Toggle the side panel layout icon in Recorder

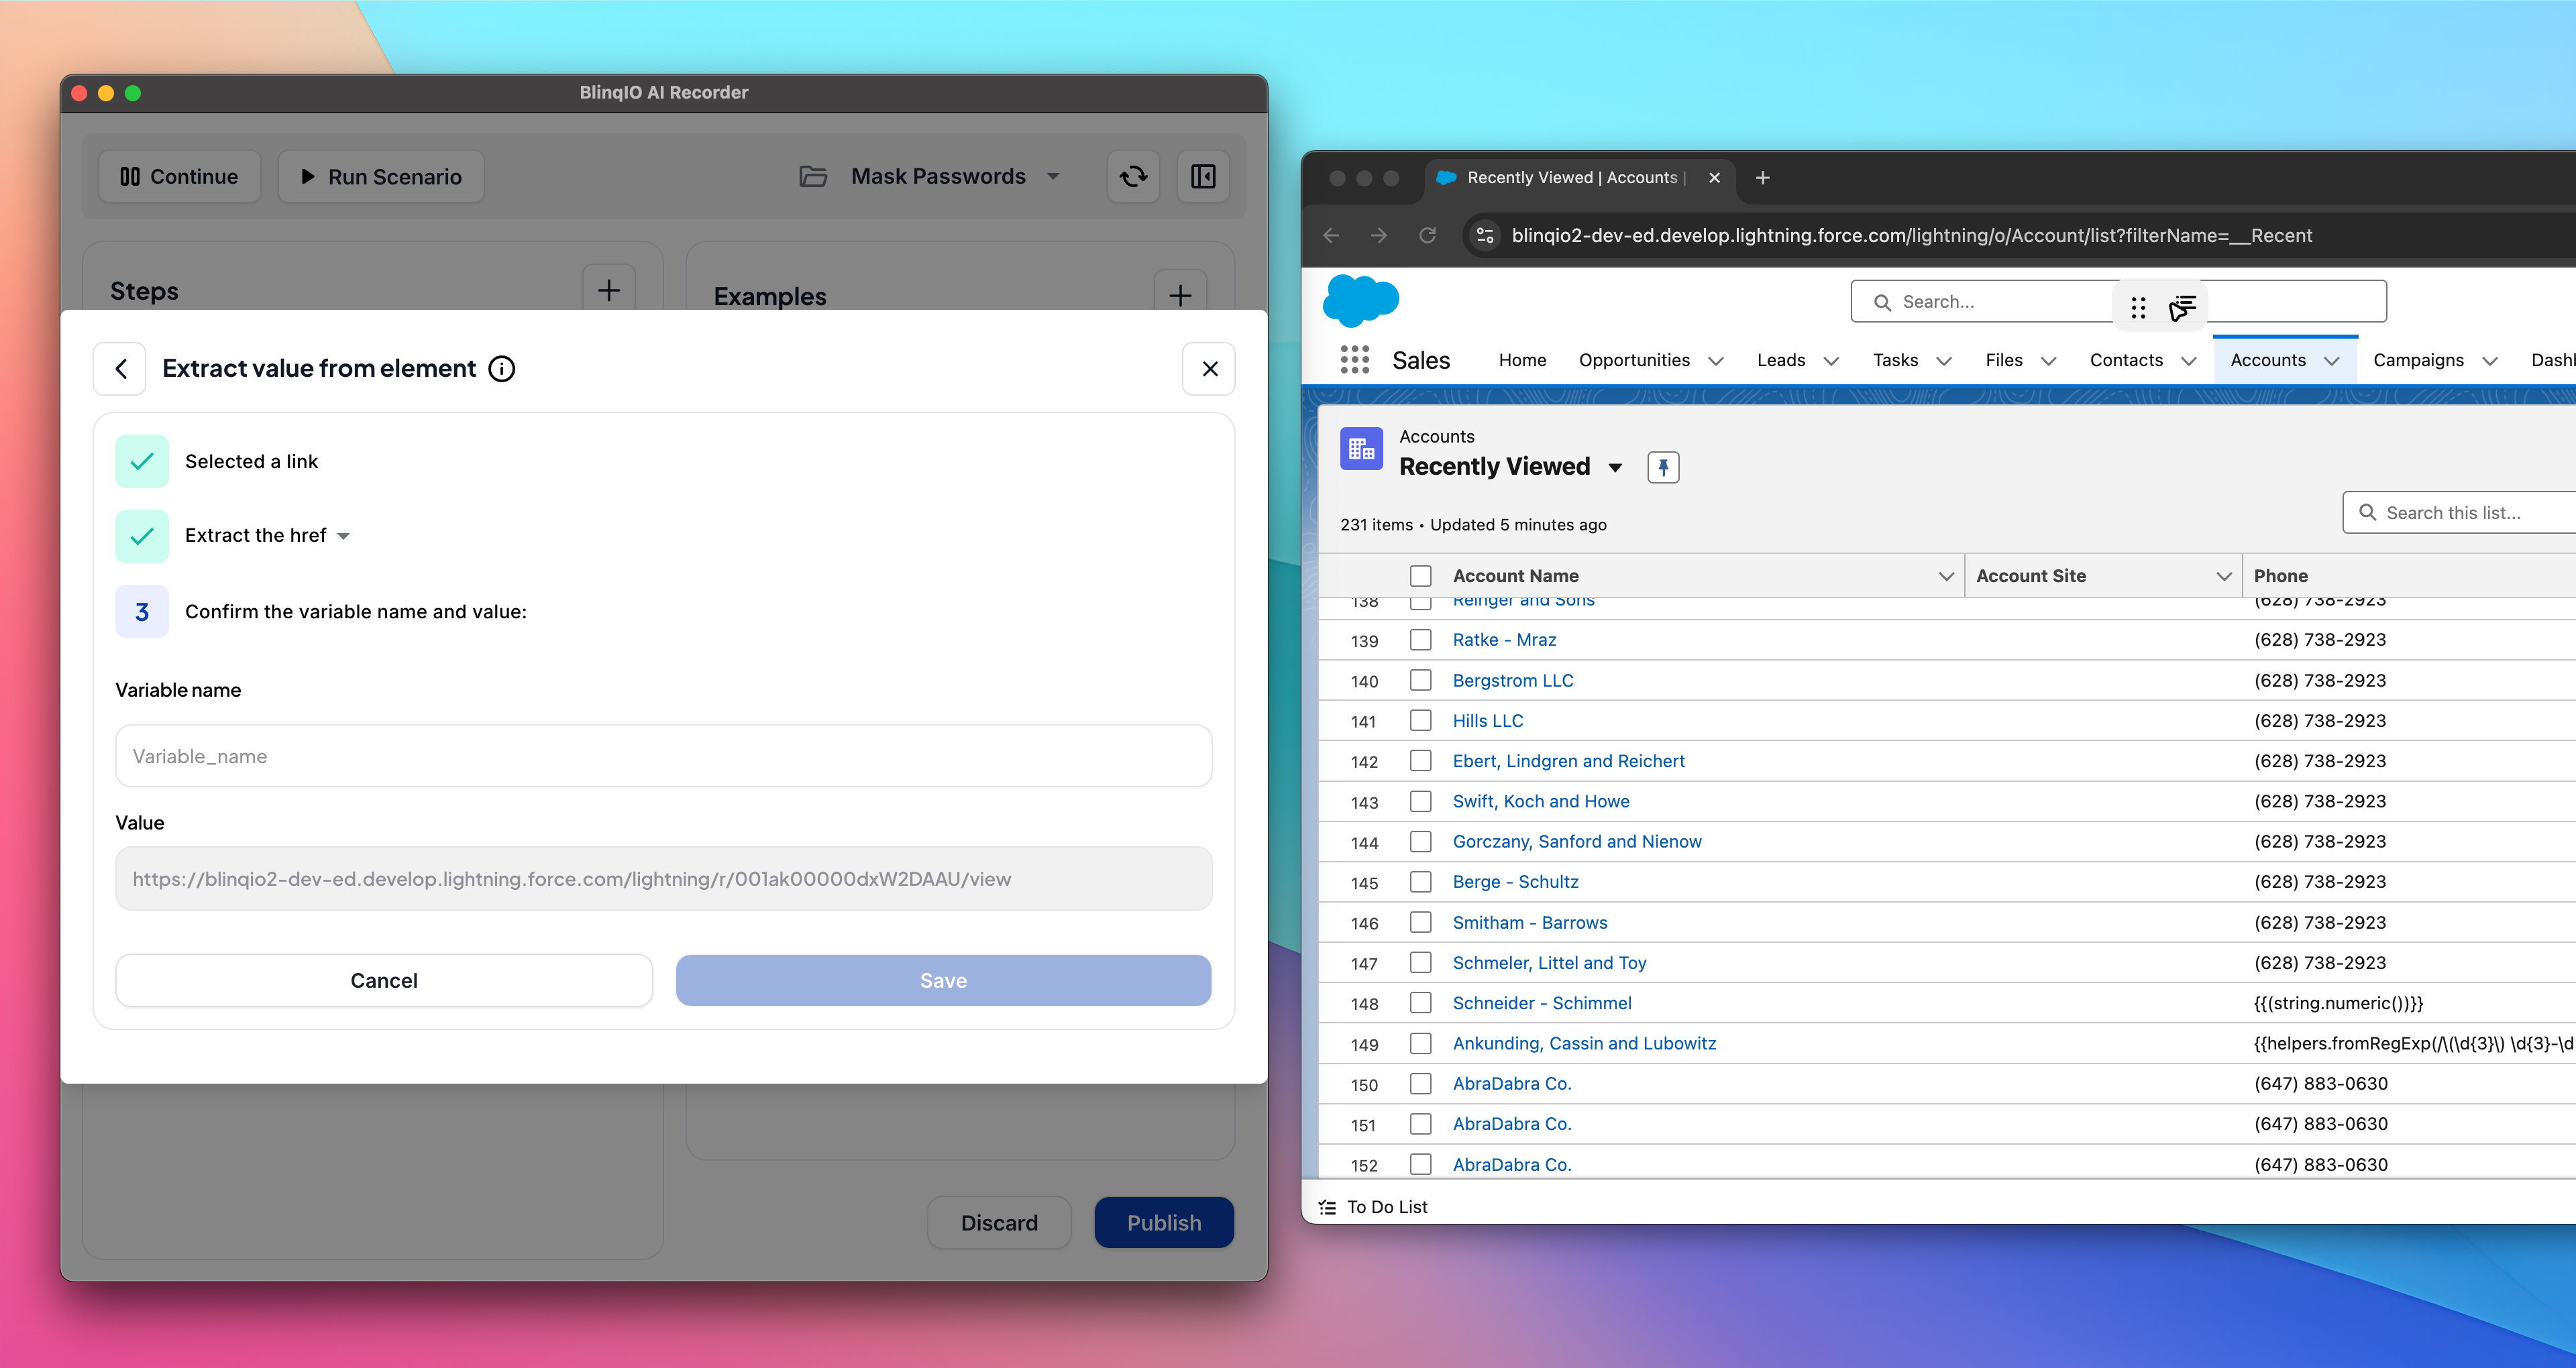click(x=1203, y=177)
